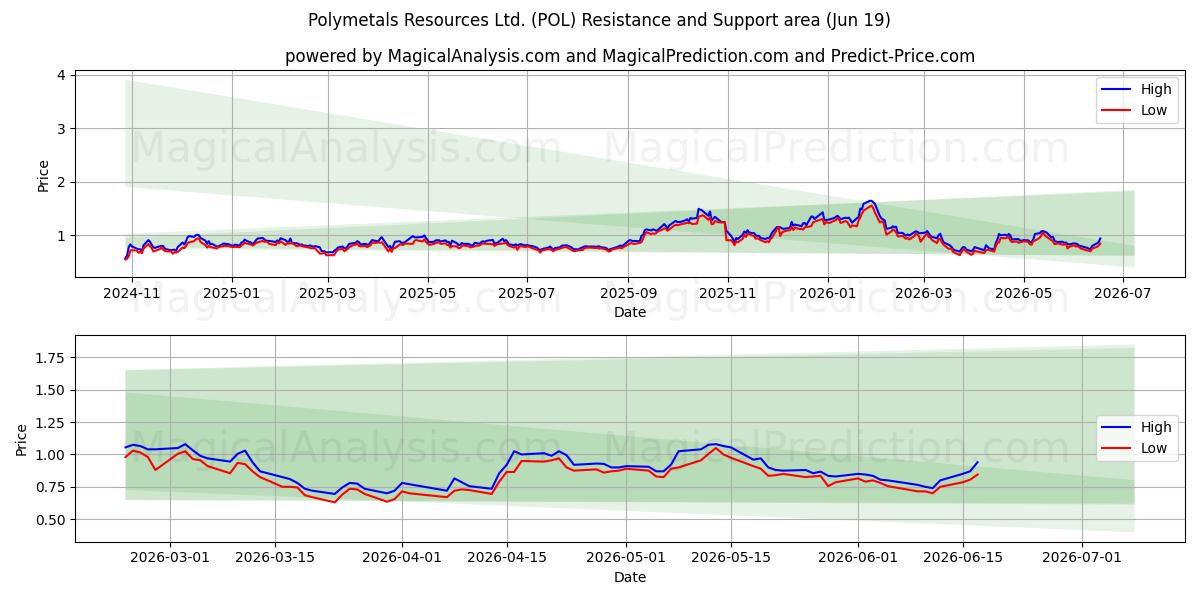The image size is (1200, 600).
Task: Click the '2026-07' x-axis label in the top chart
Action: (x=1122, y=293)
